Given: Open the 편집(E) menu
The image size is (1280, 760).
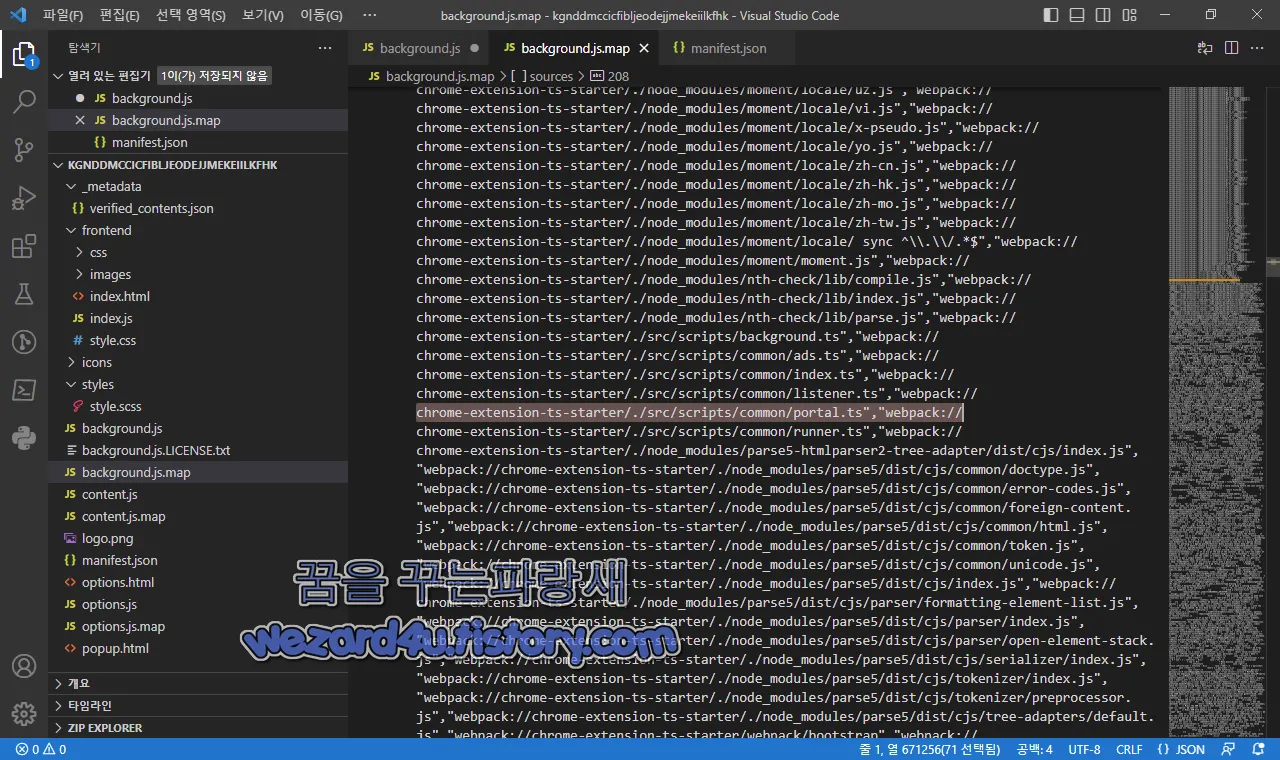Looking at the screenshot, I should click(120, 15).
